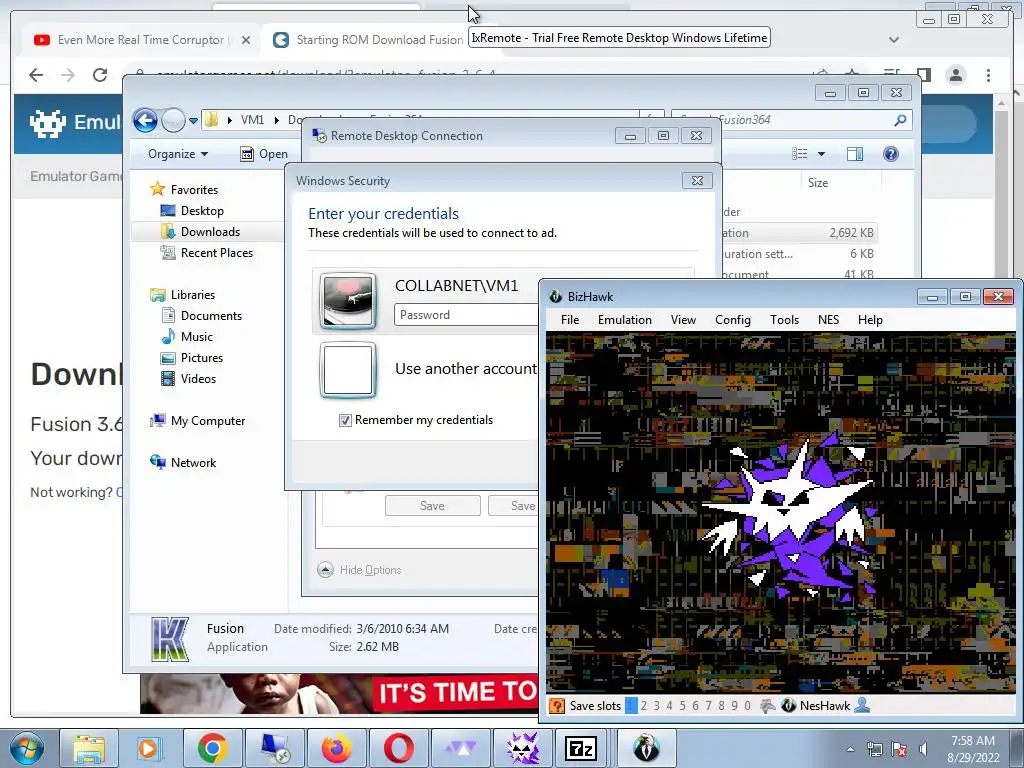Screen dimensions: 1024x768
Task: Click the orange question block icon in BizHawk status bar
Action: click(556, 706)
